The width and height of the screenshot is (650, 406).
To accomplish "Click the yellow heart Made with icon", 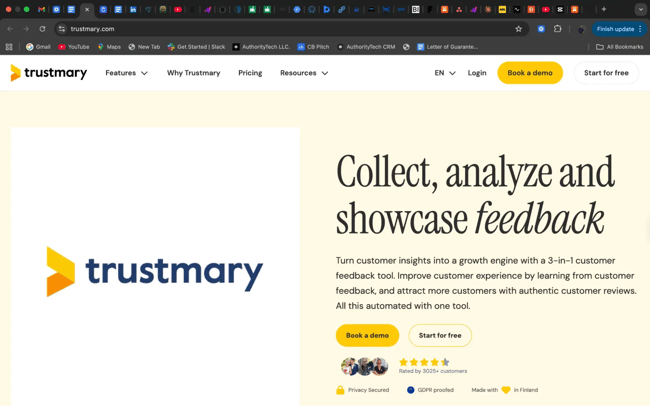I will 506,390.
